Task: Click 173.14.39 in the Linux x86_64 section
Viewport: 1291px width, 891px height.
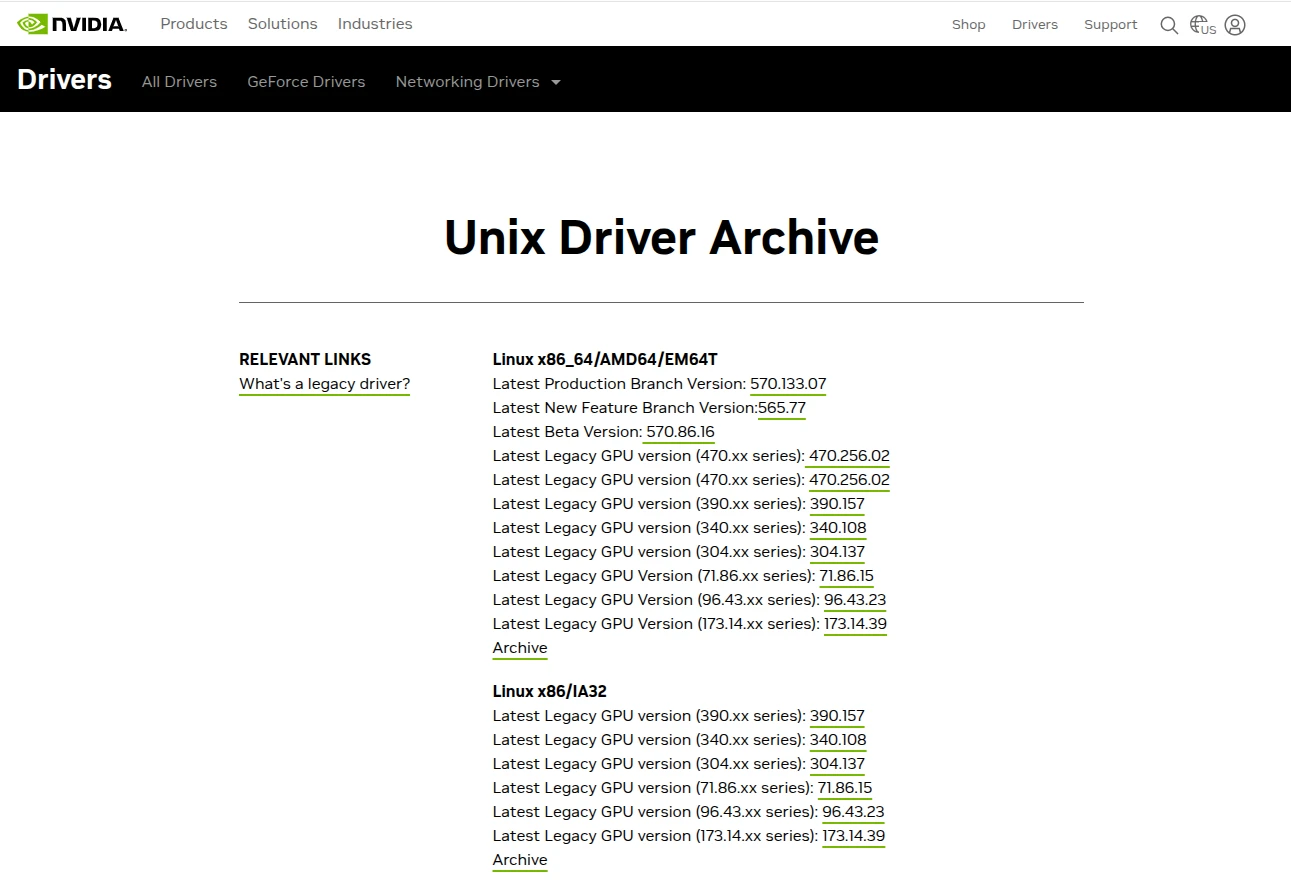Action: pos(855,624)
